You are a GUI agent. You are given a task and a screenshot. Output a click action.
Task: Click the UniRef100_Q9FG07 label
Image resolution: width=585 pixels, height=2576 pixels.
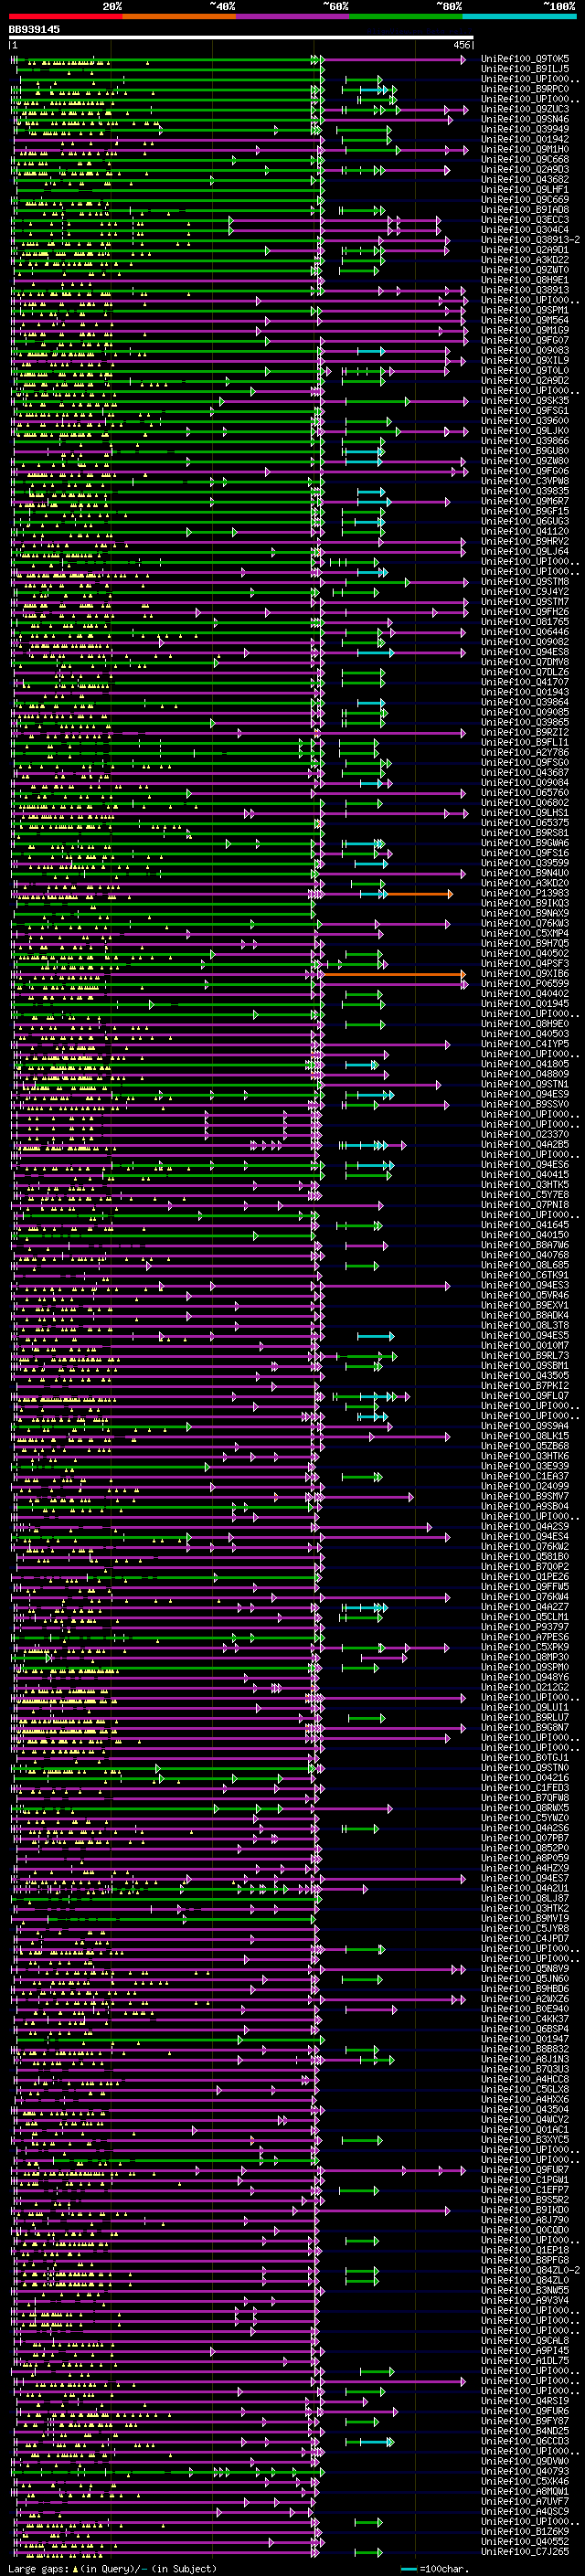(525, 340)
